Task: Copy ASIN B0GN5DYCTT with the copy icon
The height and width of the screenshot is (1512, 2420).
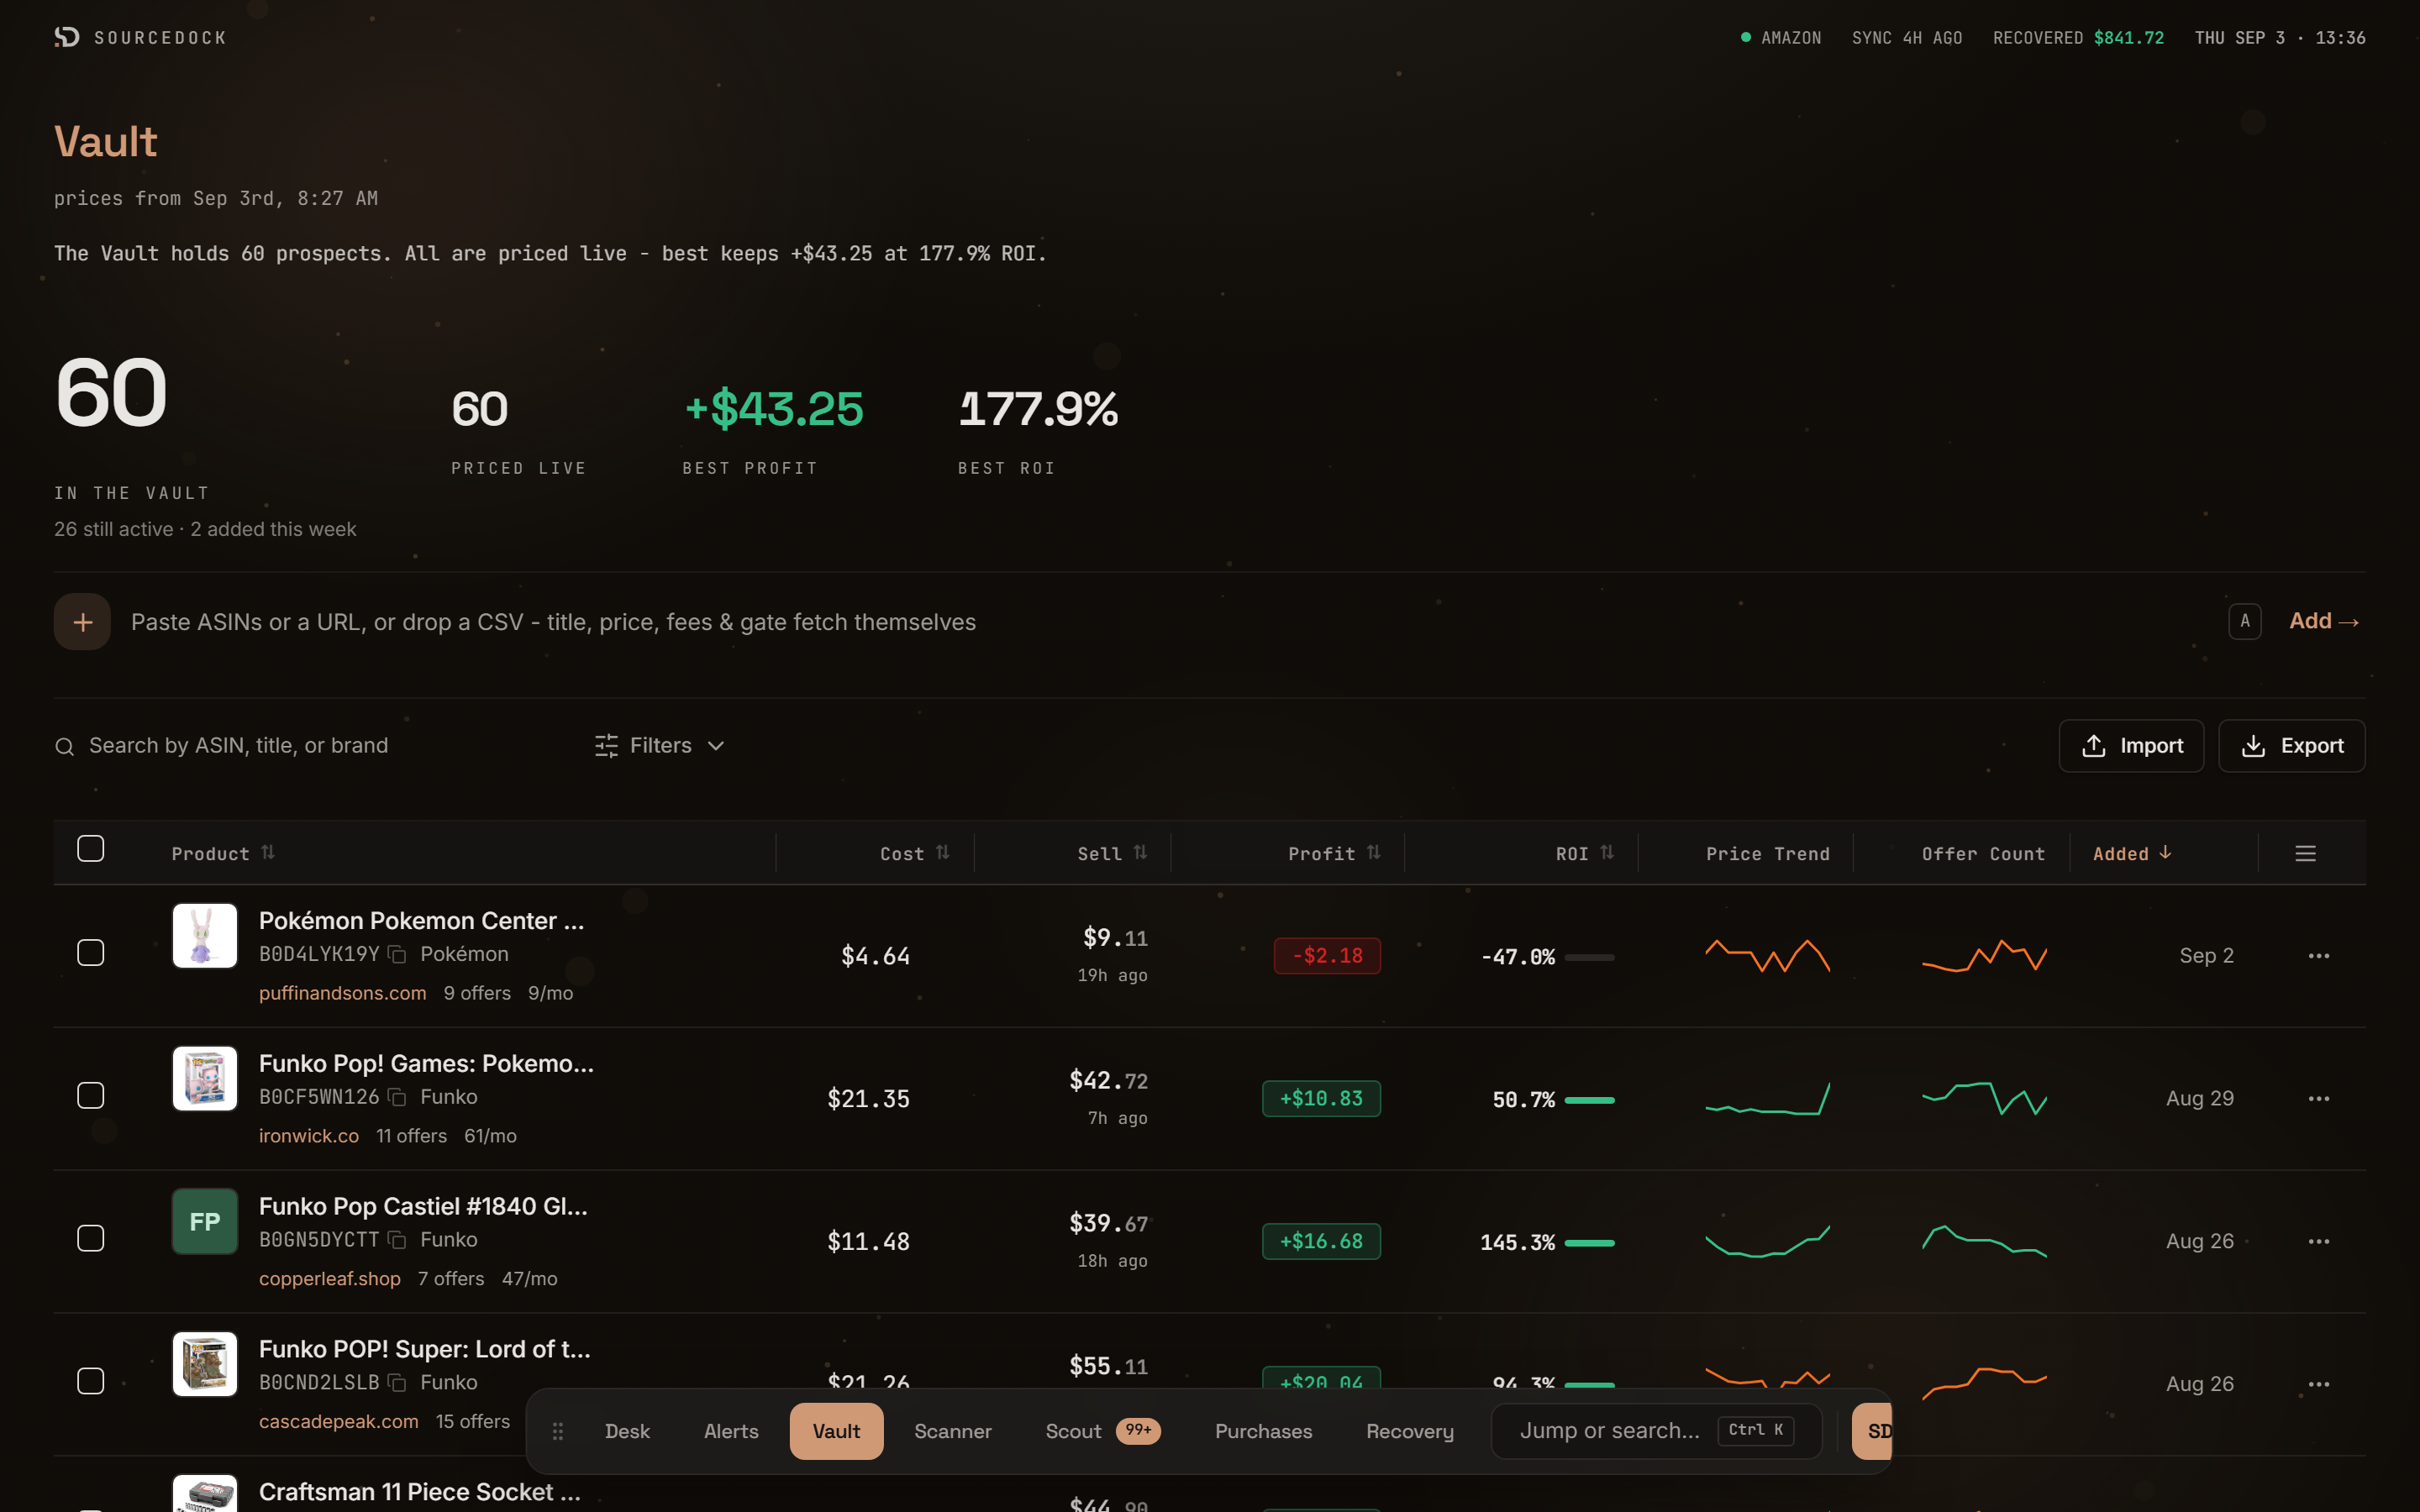Action: pos(397,1240)
